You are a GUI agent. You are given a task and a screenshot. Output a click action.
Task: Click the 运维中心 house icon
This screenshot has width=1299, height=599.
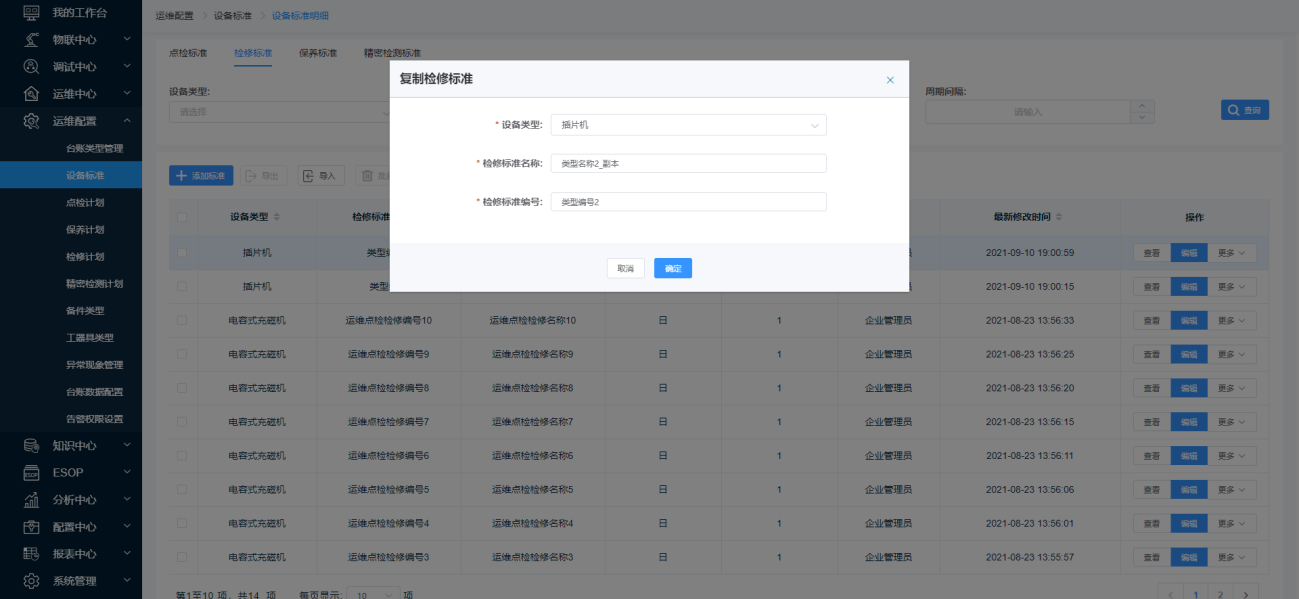click(31, 93)
